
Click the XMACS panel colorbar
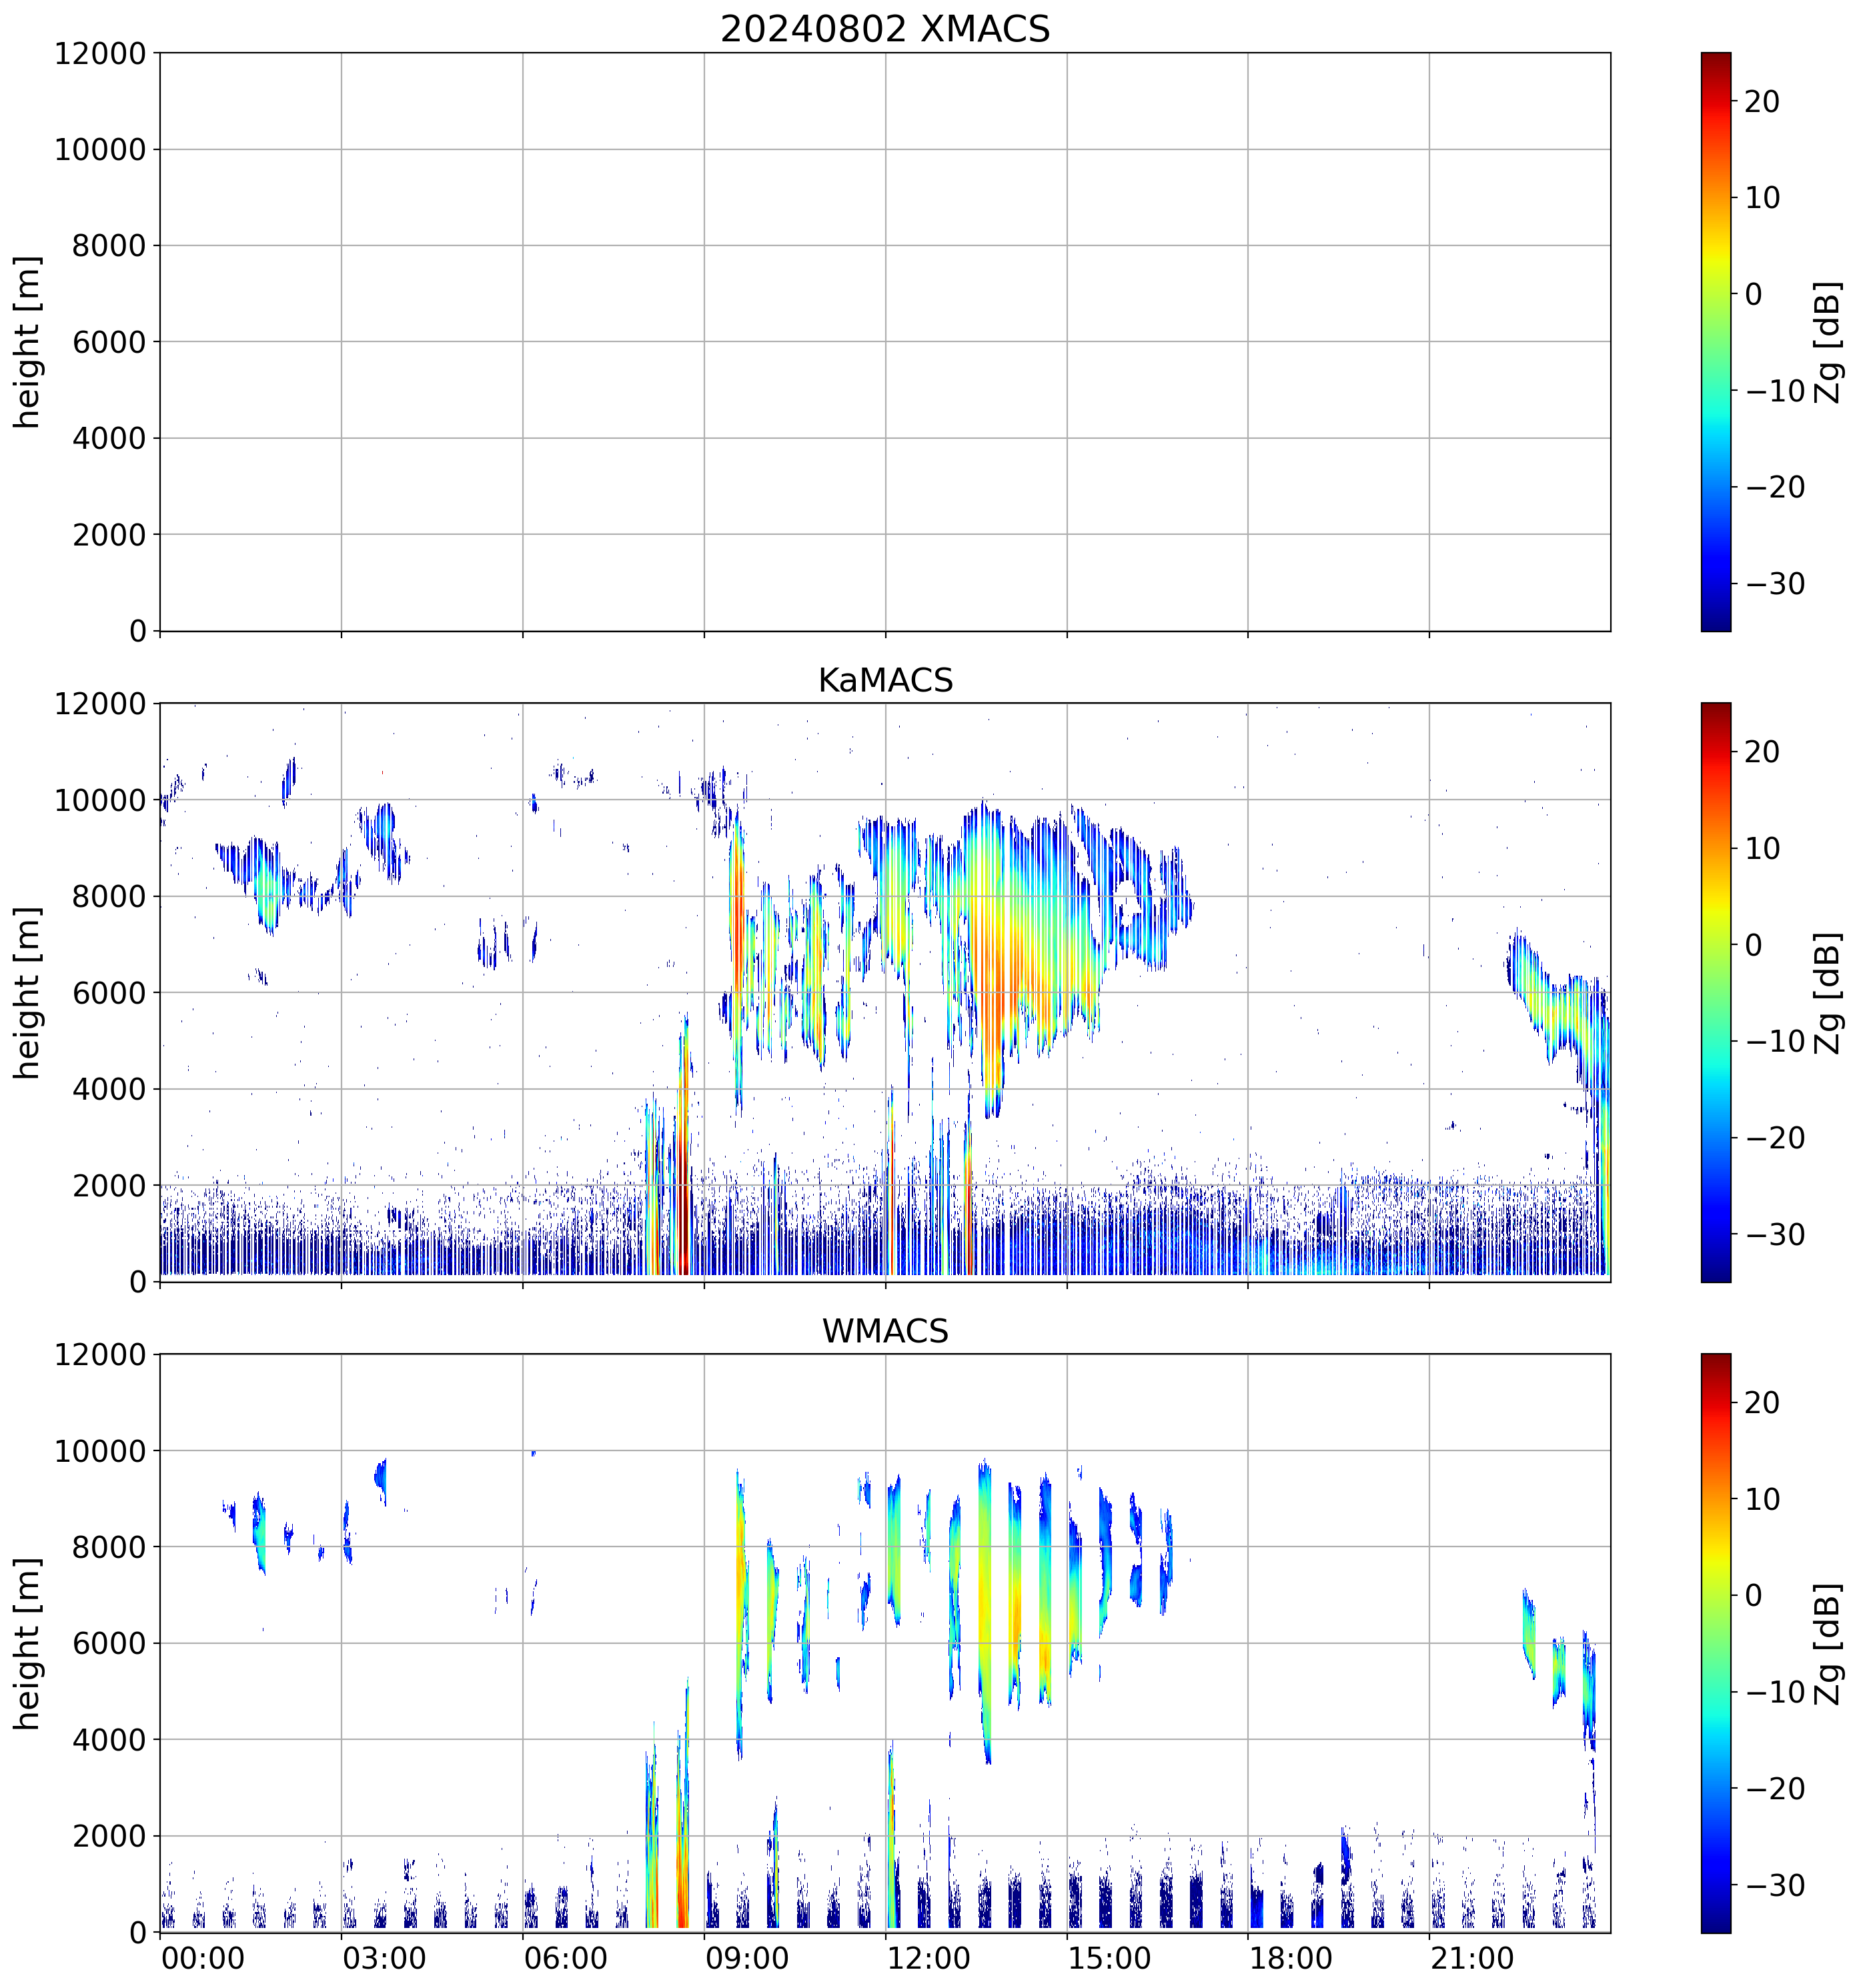pyautogui.click(x=1715, y=341)
